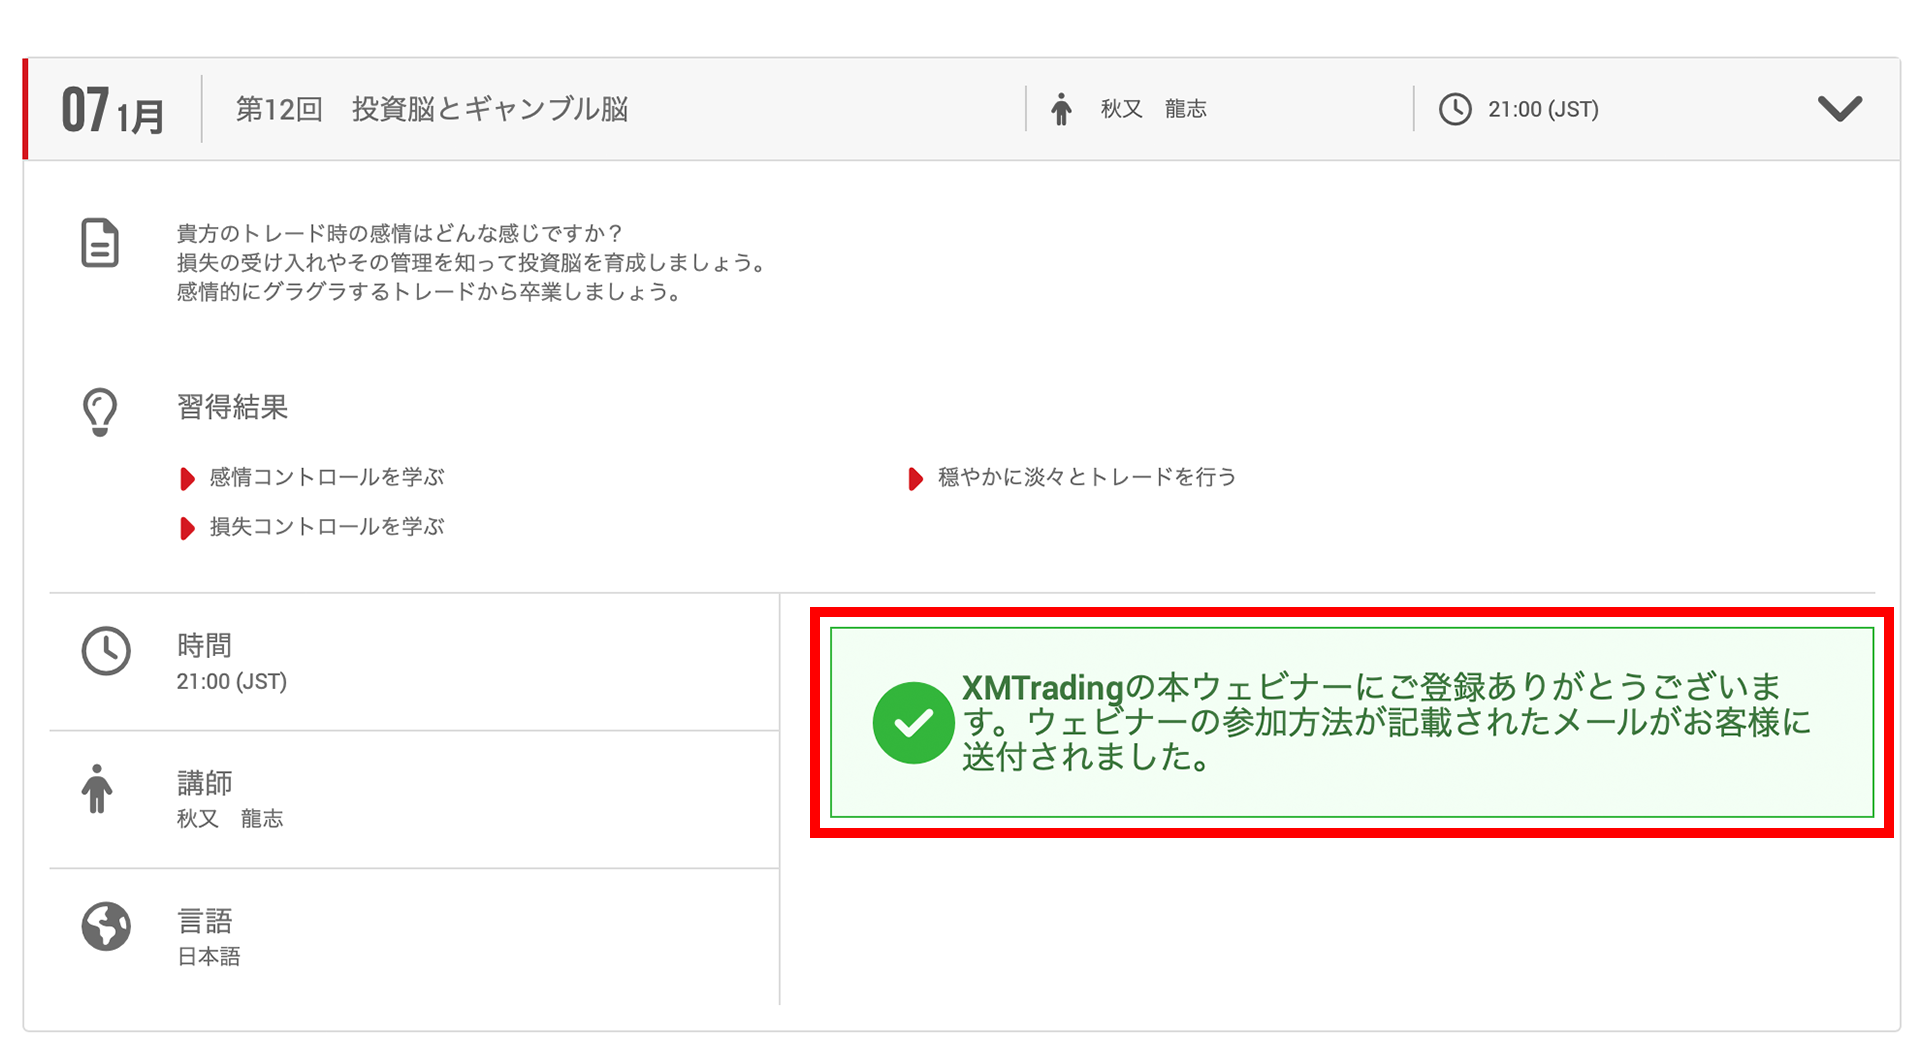The image size is (1920, 1062).
Task: Select the 損失コントロールを学ぶ bullet item
Action: (x=326, y=527)
